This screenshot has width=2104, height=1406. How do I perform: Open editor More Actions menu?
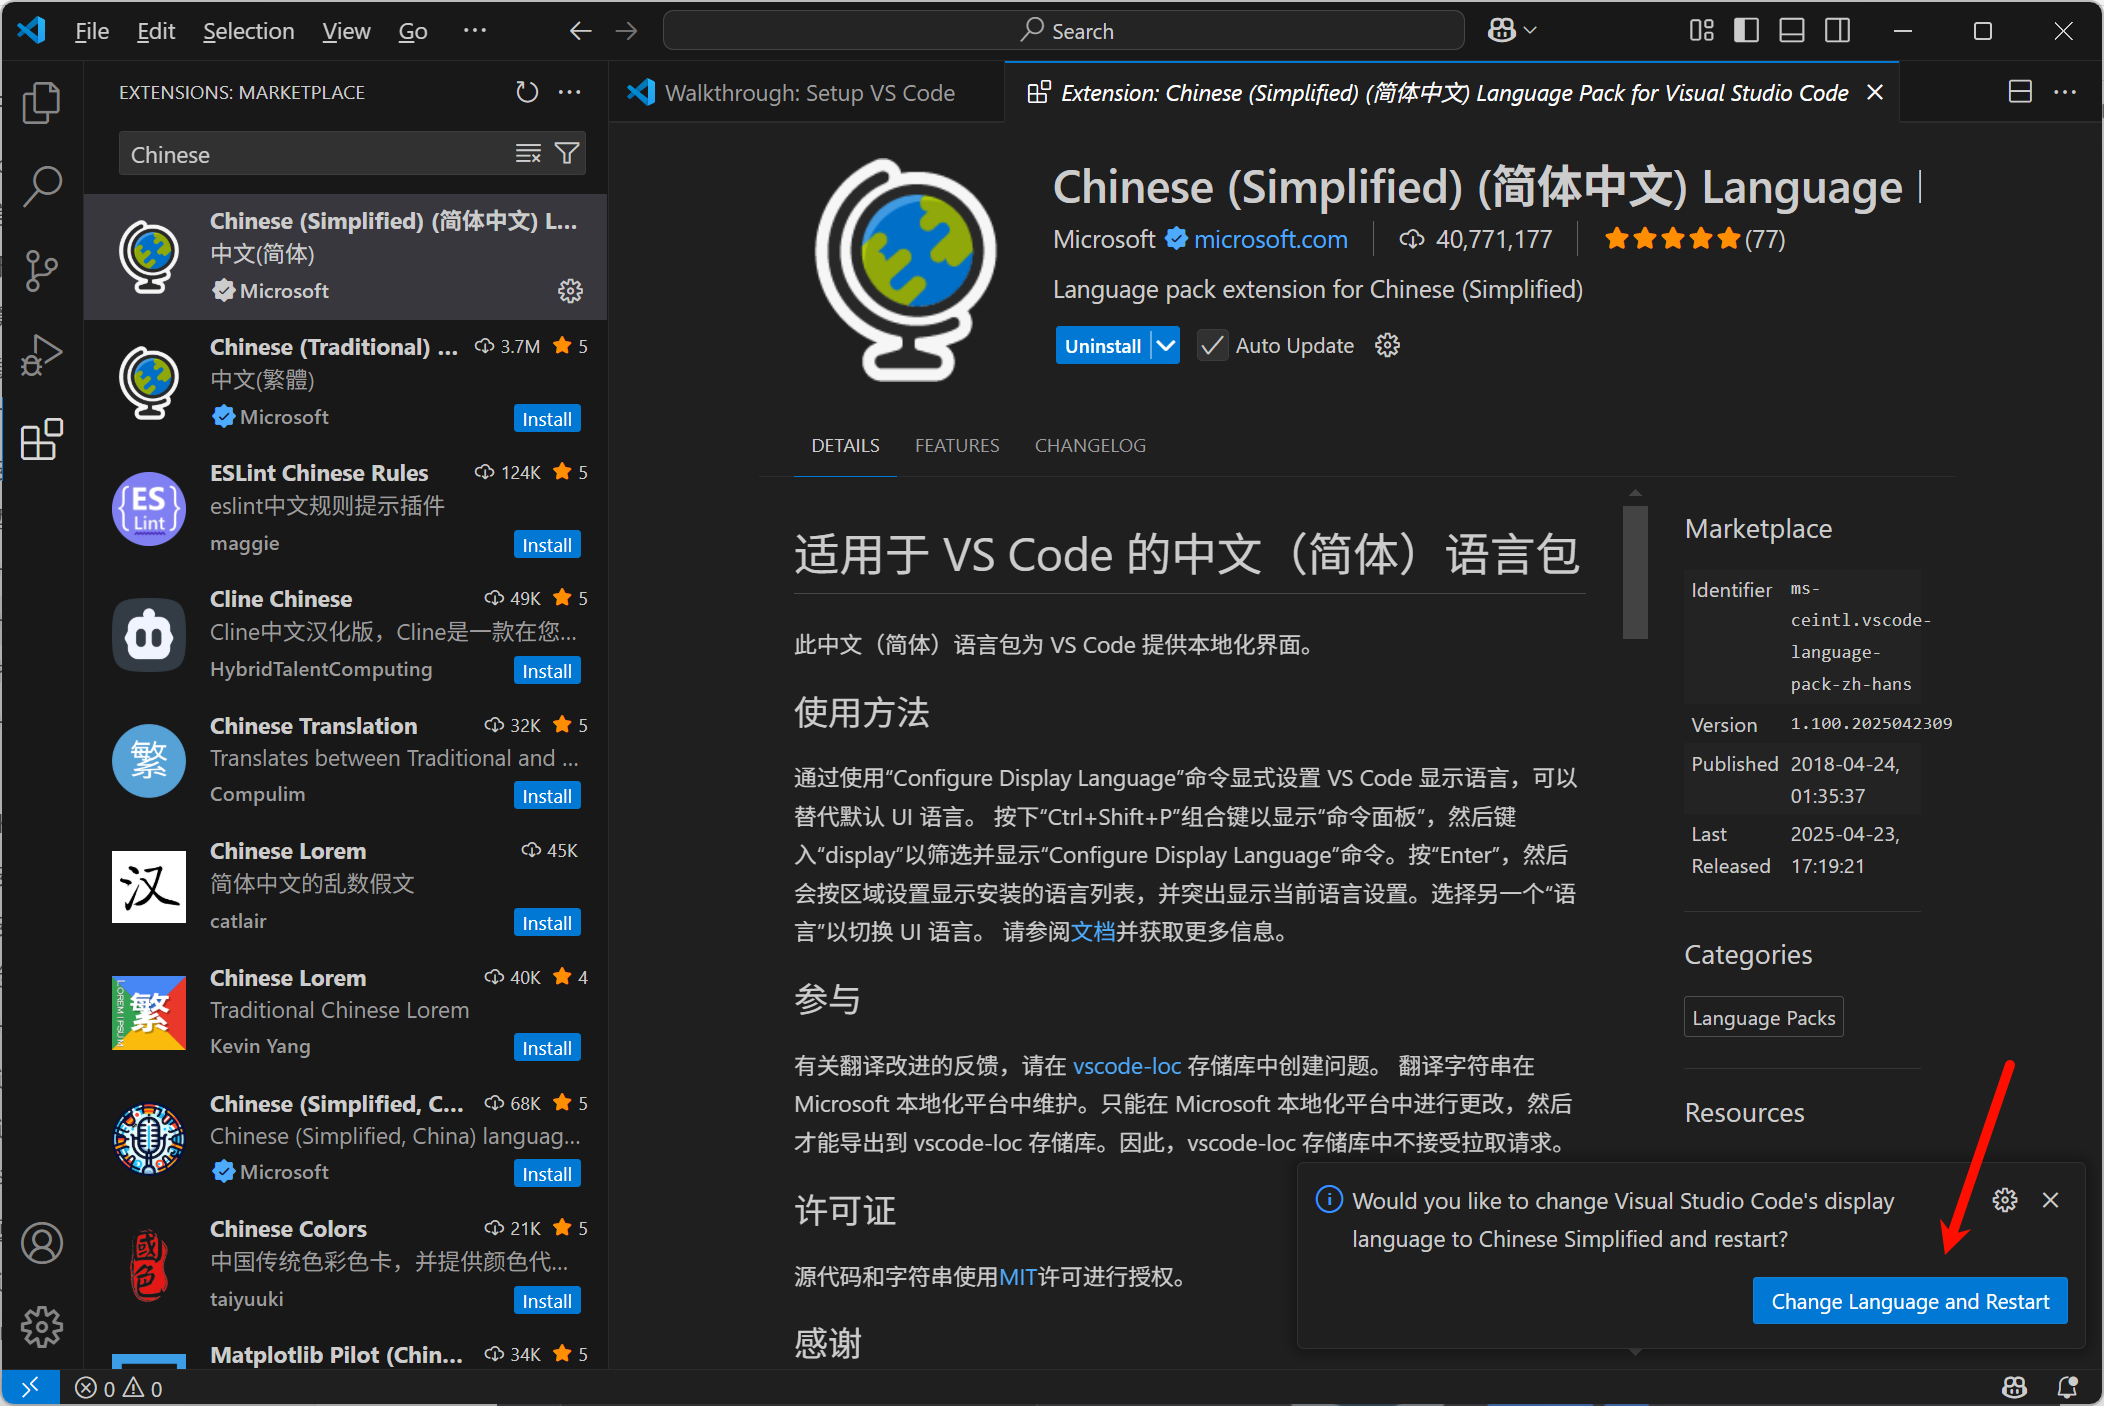point(2065,92)
